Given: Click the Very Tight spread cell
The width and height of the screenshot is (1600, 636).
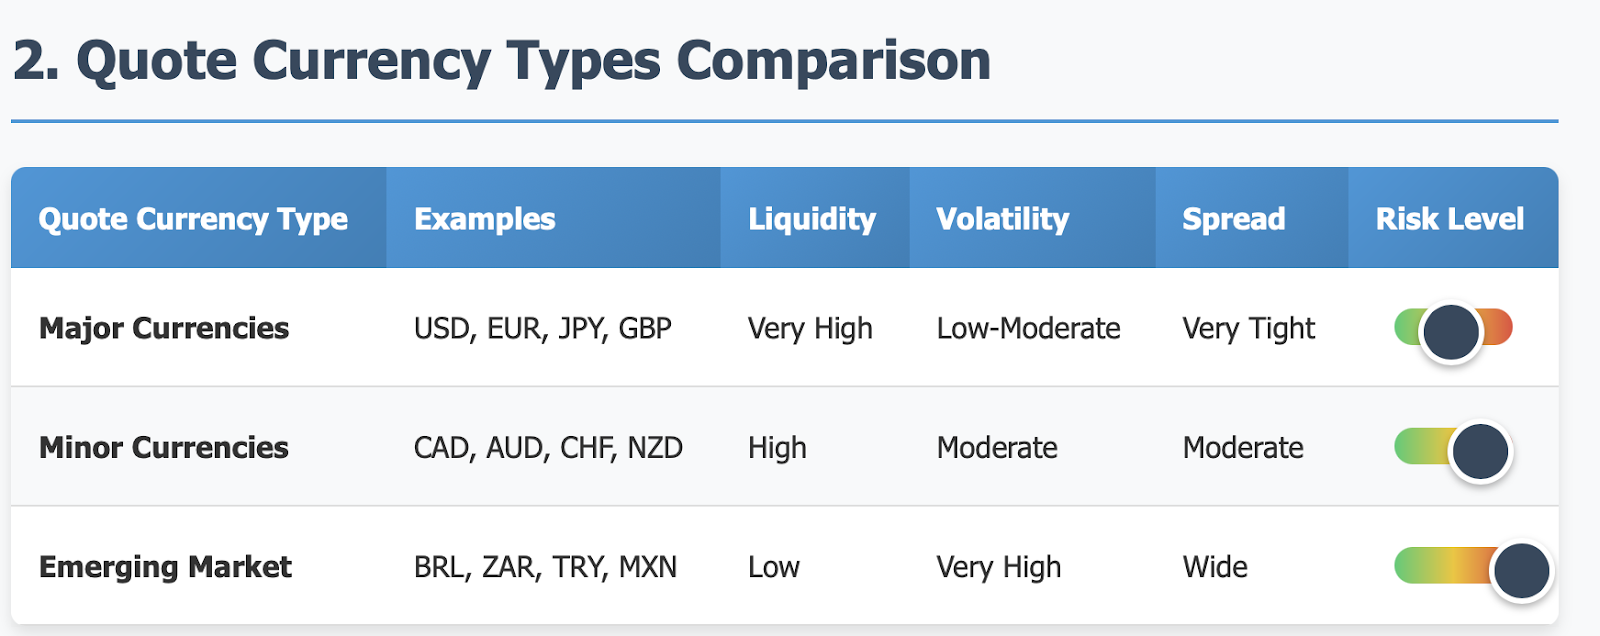Looking at the screenshot, I should coord(1248,328).
